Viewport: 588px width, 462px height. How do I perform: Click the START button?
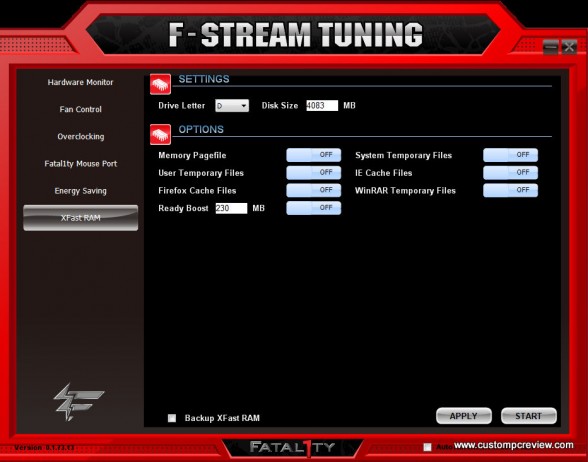pyautogui.click(x=529, y=416)
